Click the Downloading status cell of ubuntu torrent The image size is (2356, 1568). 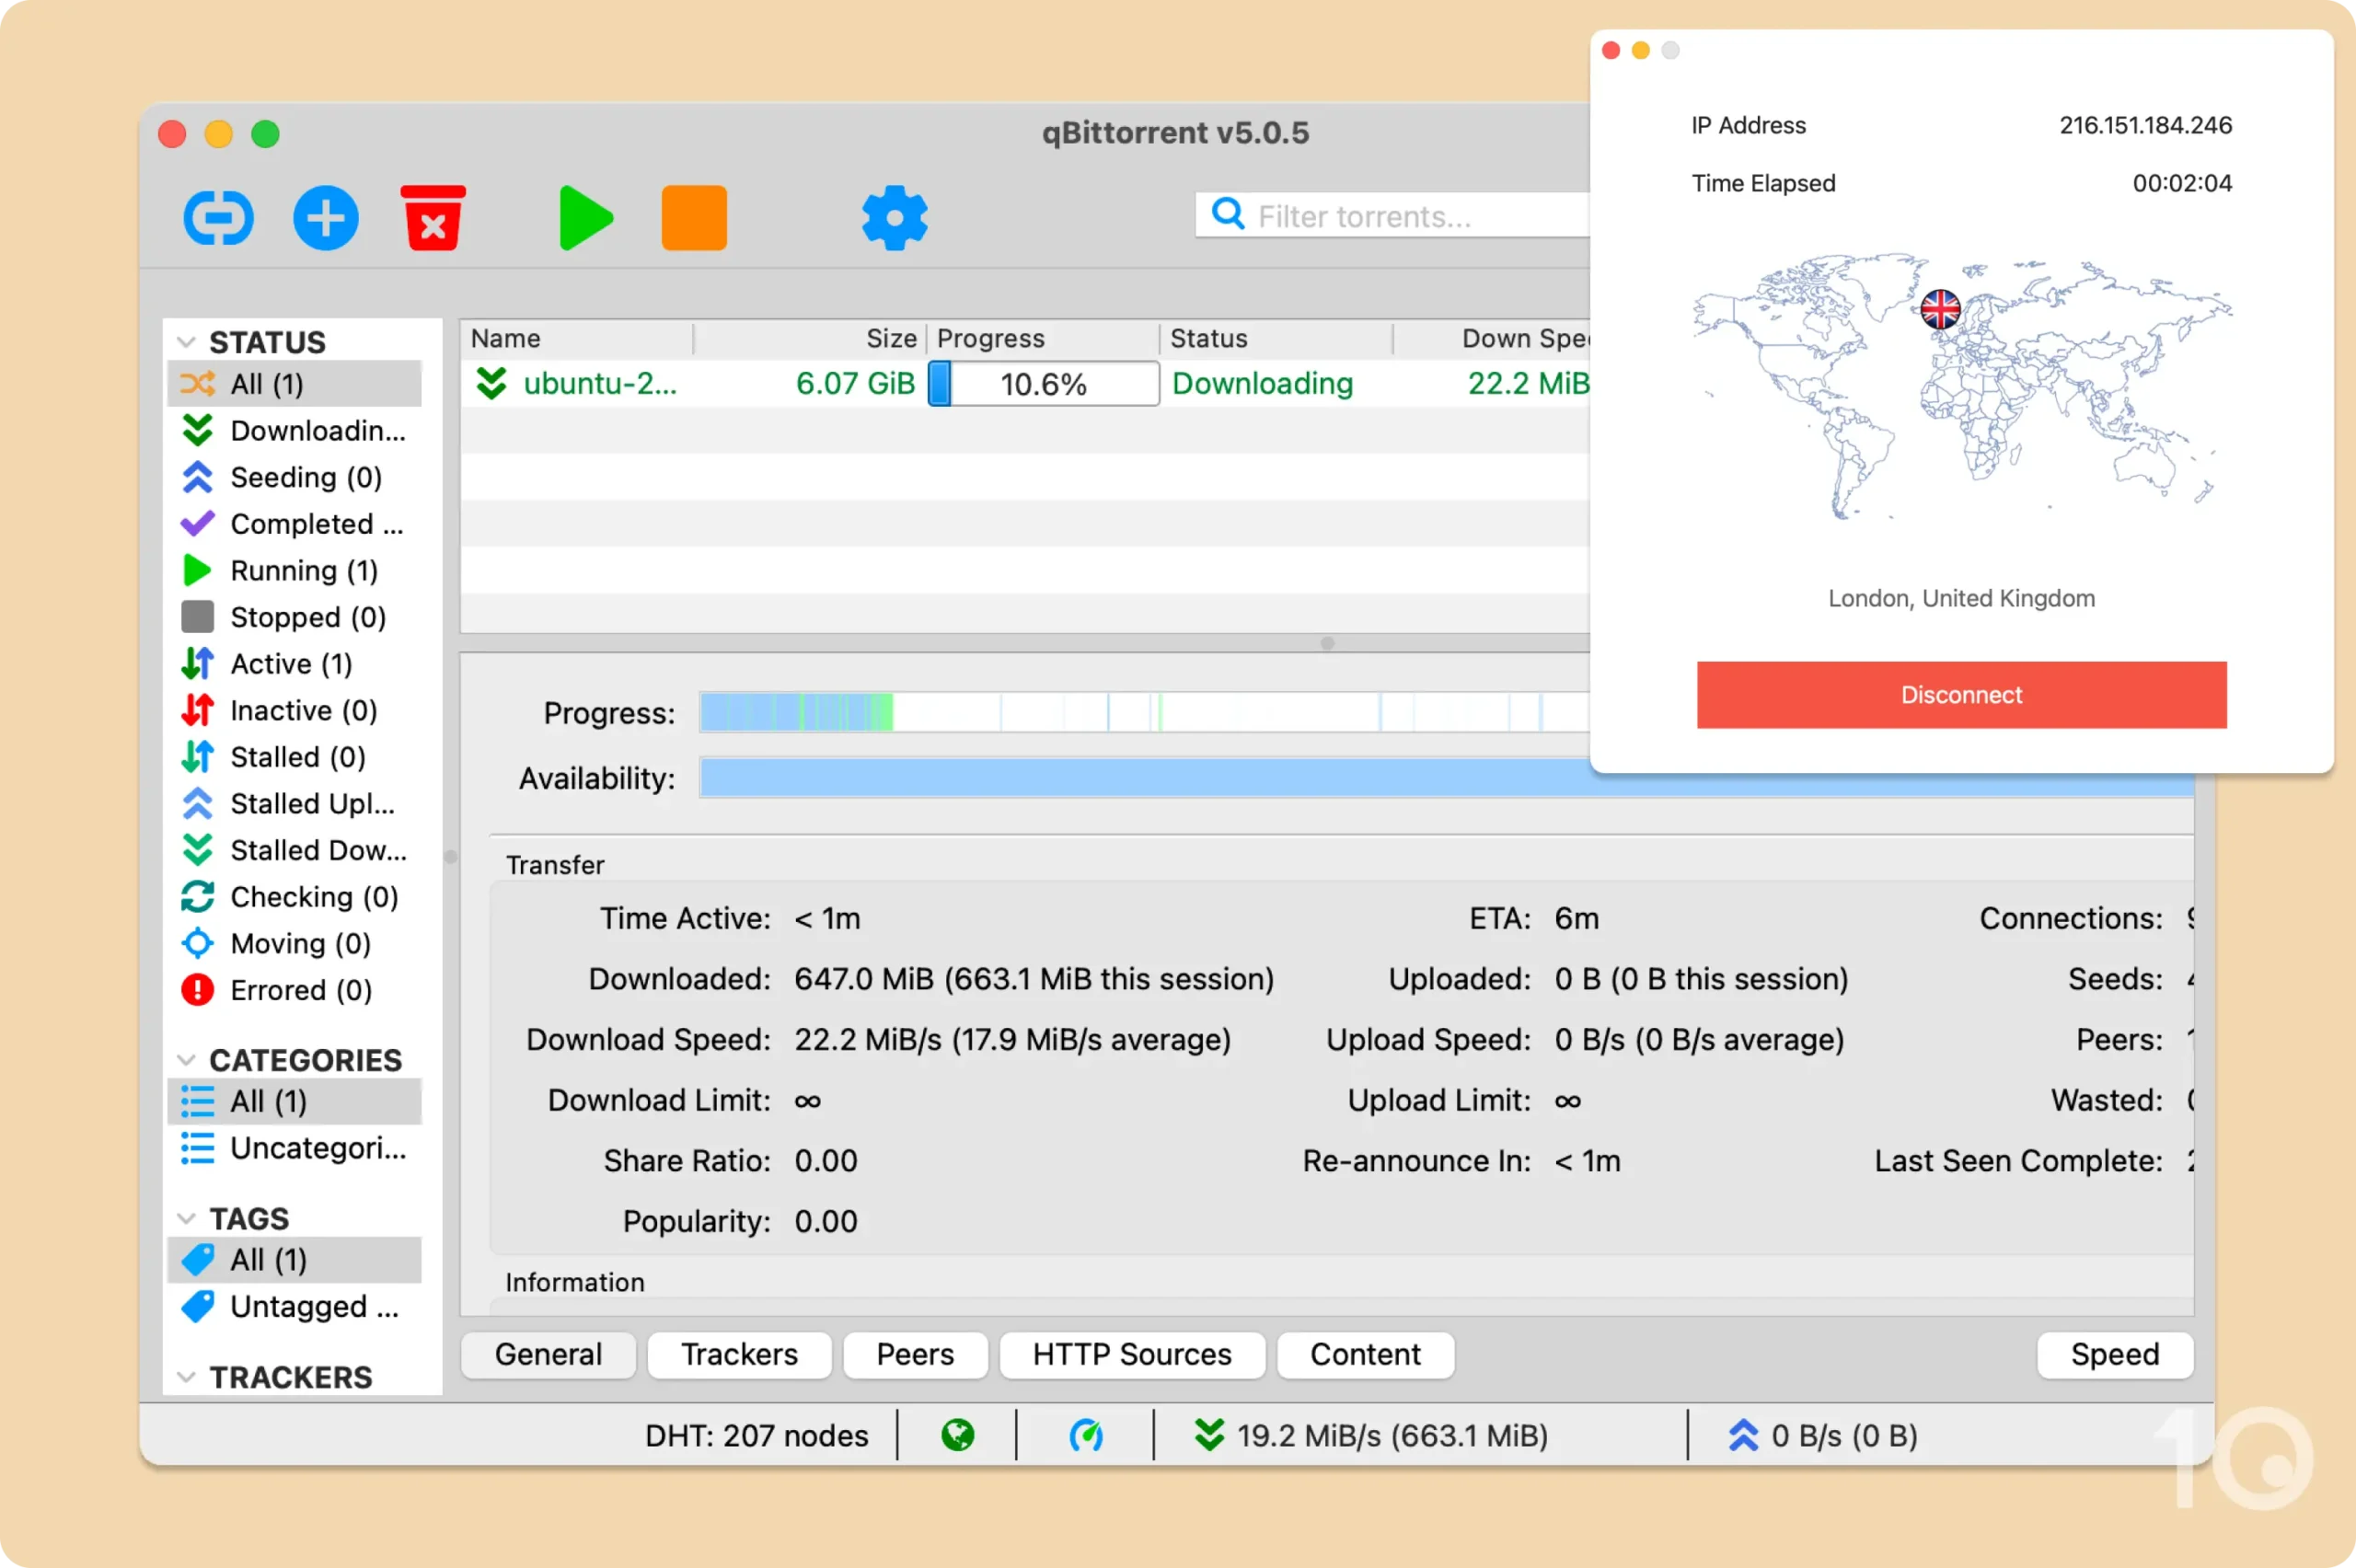[1262, 384]
